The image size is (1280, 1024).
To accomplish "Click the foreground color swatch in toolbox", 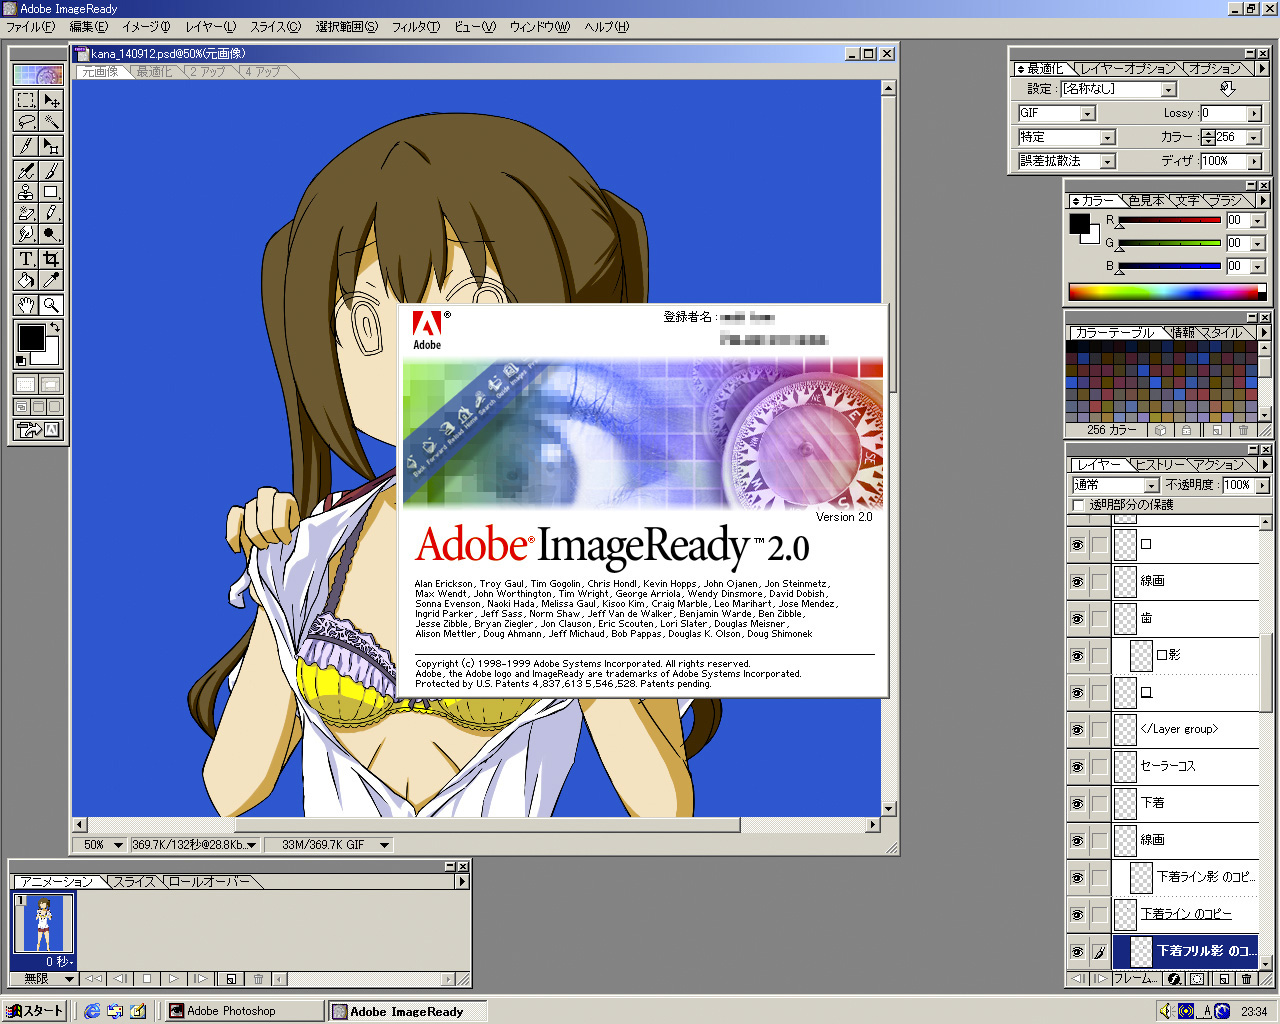I will 30,337.
